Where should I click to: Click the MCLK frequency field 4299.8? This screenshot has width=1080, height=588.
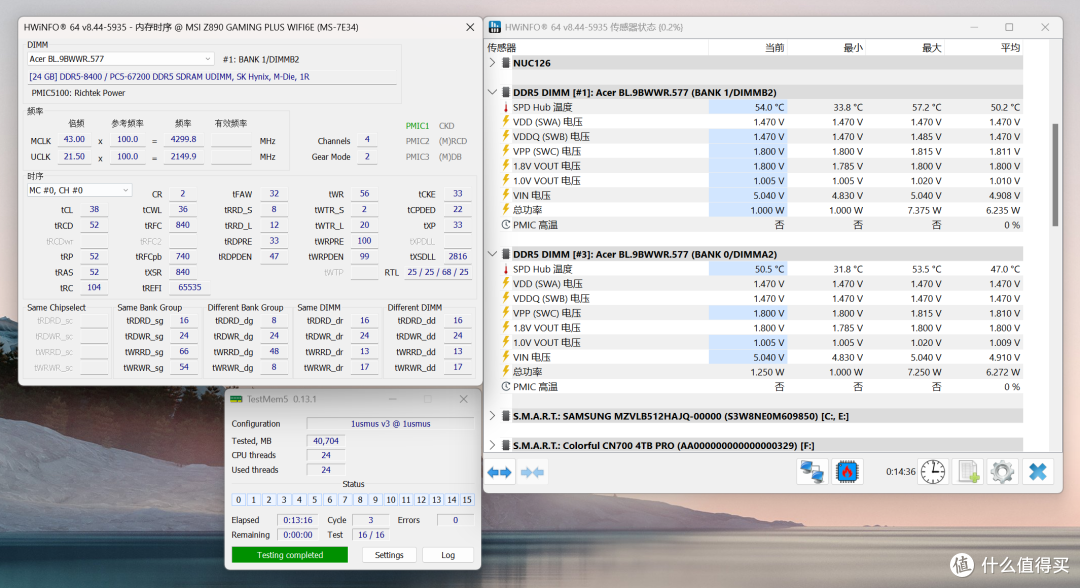pyautogui.click(x=183, y=139)
